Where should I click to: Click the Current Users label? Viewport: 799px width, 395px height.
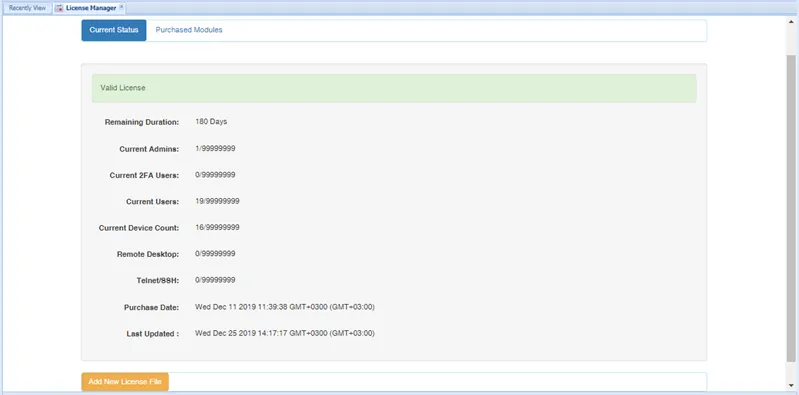point(152,202)
